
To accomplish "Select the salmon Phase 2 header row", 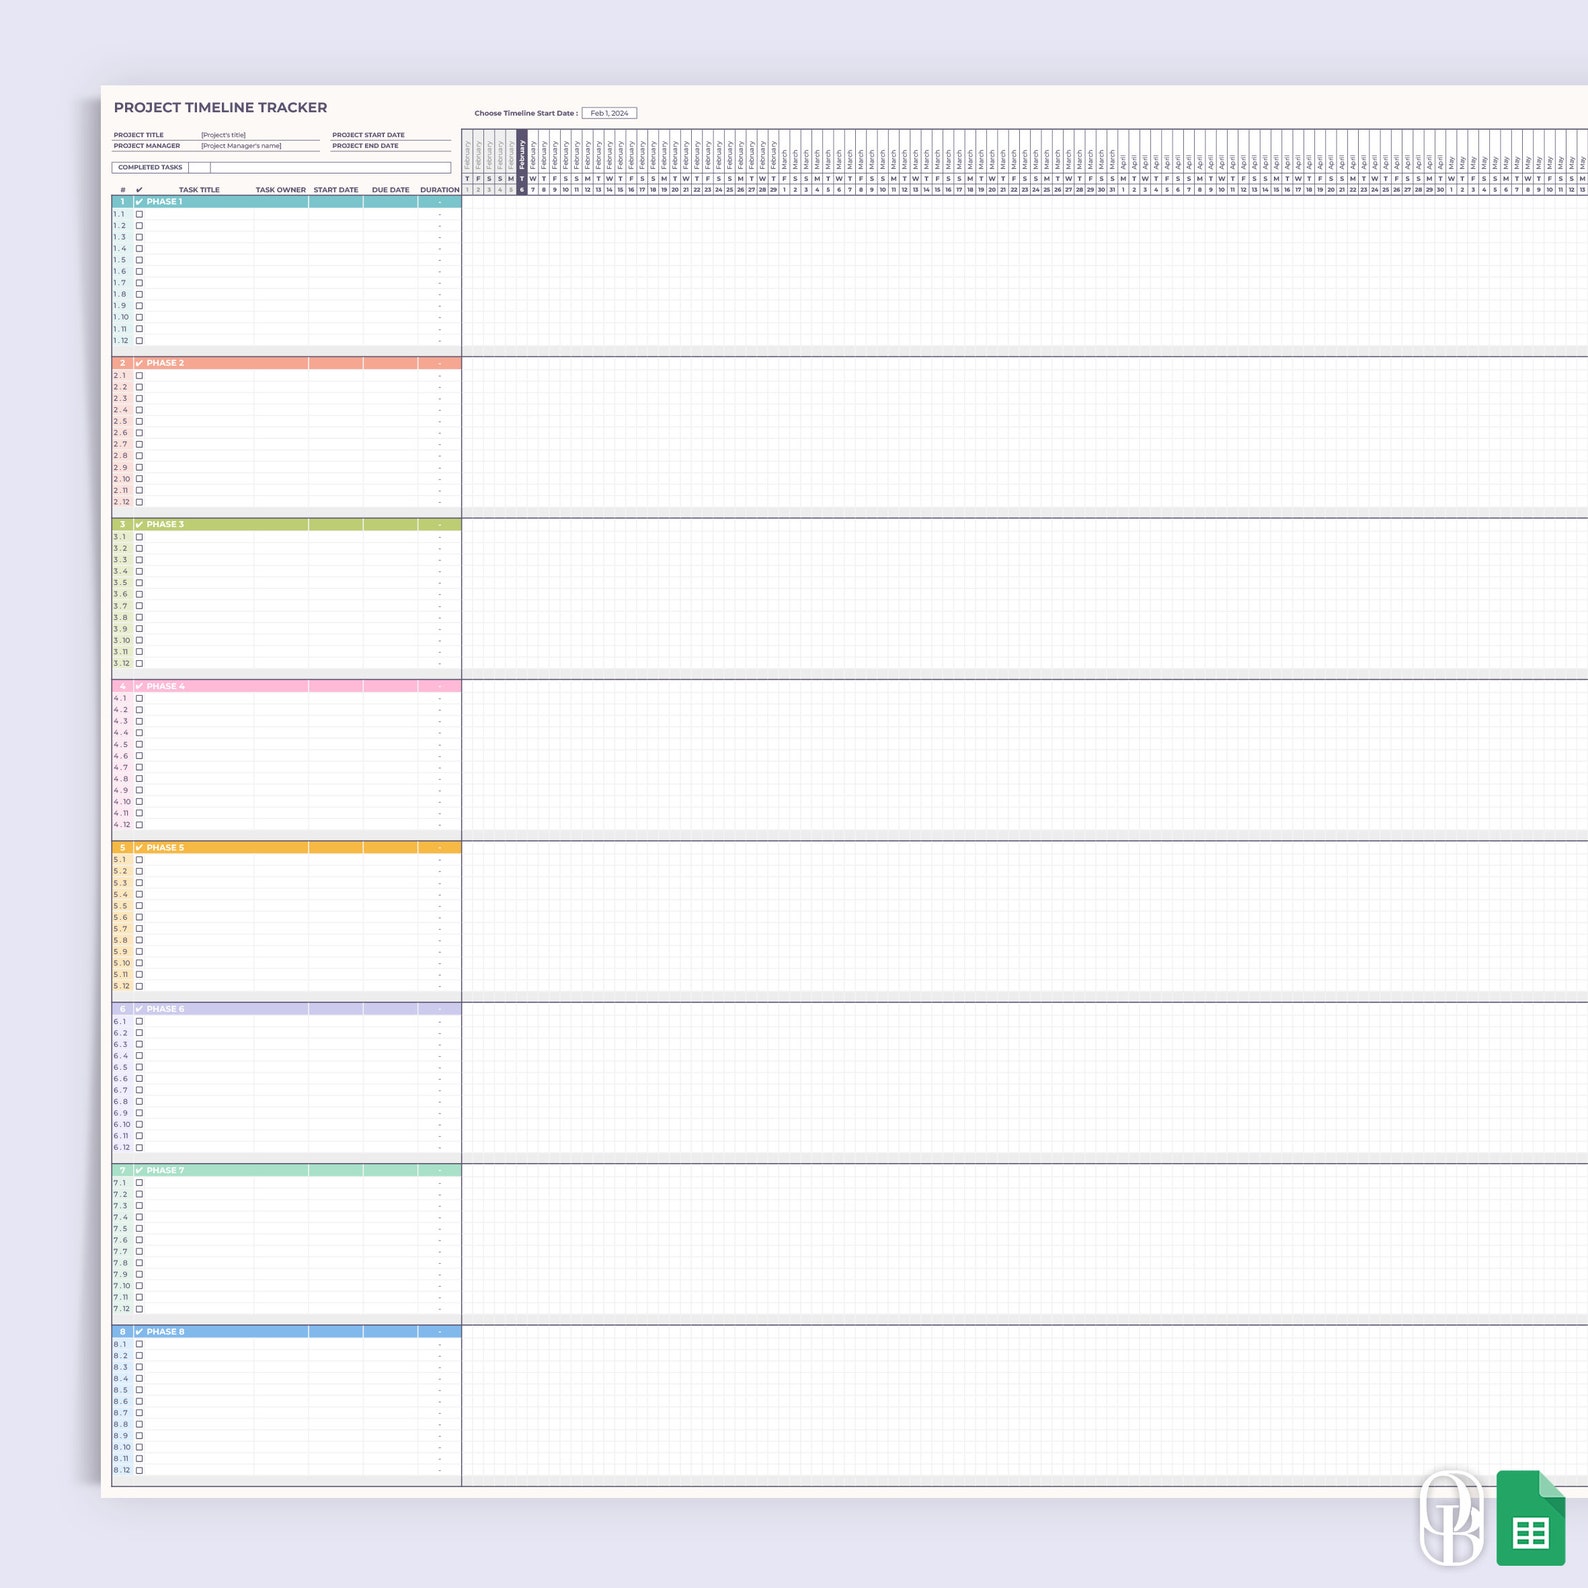I will (x=287, y=363).
